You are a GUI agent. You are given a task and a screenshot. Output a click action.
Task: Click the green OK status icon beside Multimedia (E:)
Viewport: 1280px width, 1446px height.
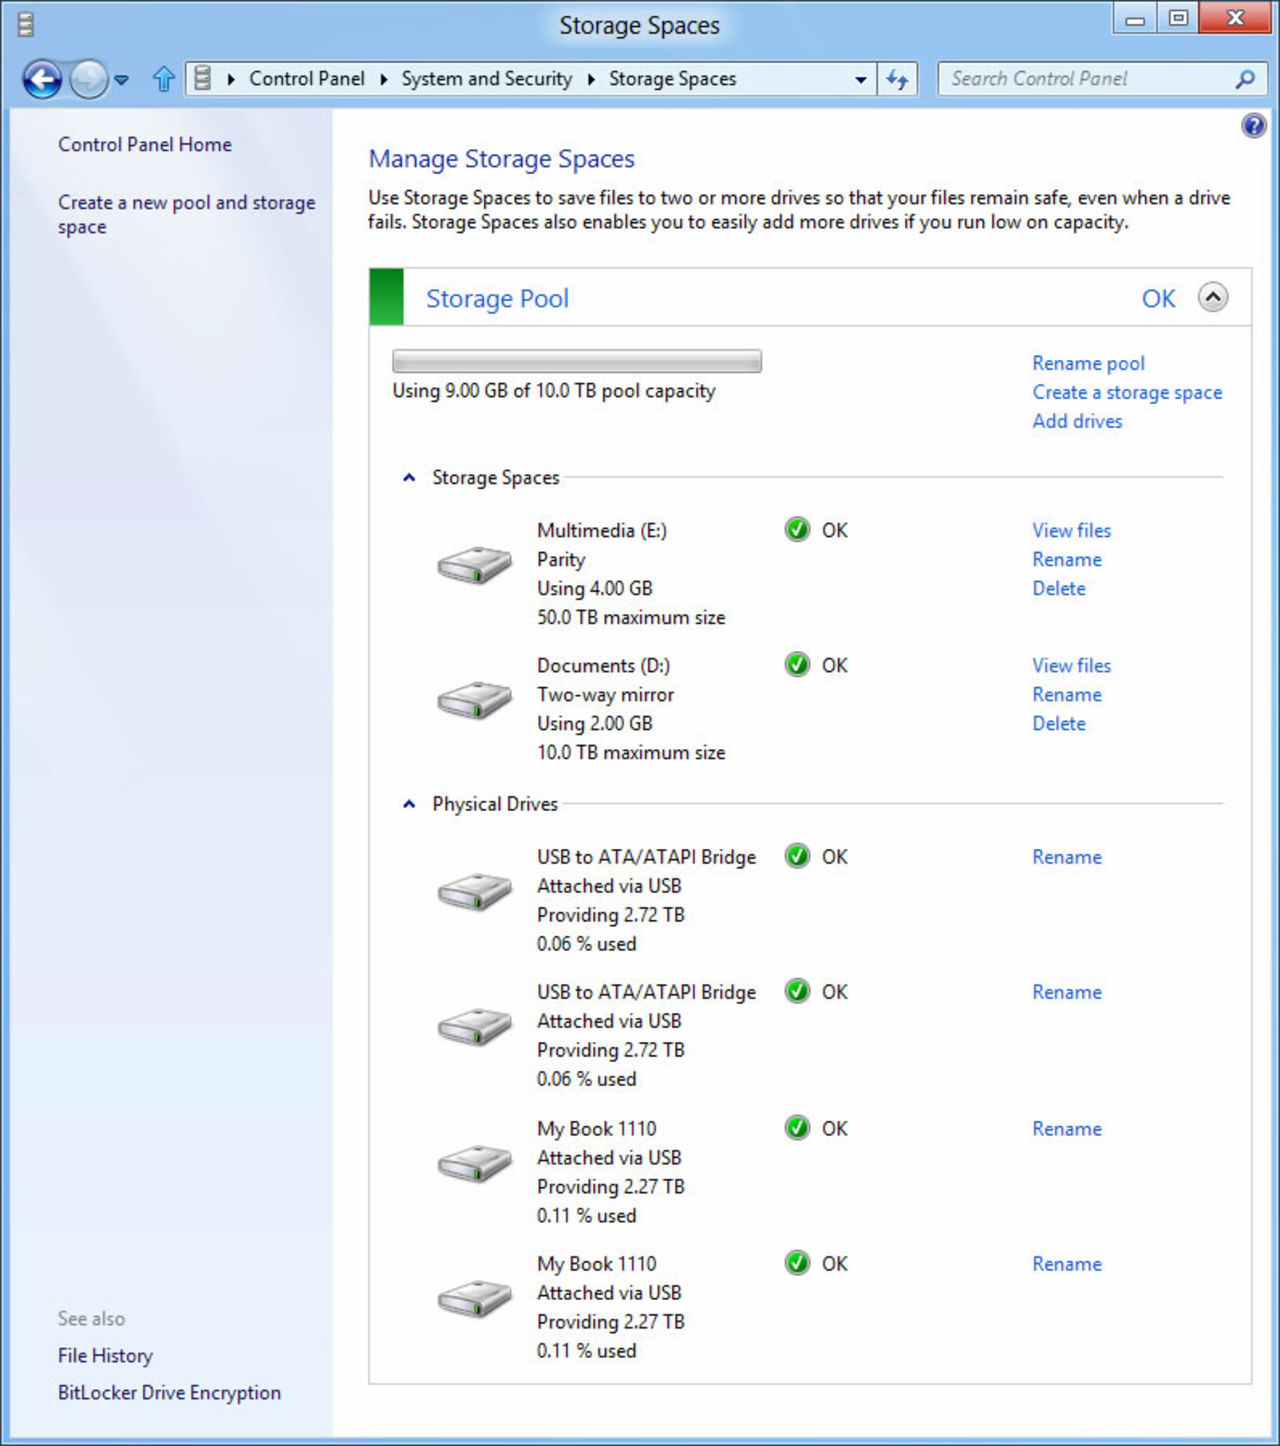pos(796,529)
